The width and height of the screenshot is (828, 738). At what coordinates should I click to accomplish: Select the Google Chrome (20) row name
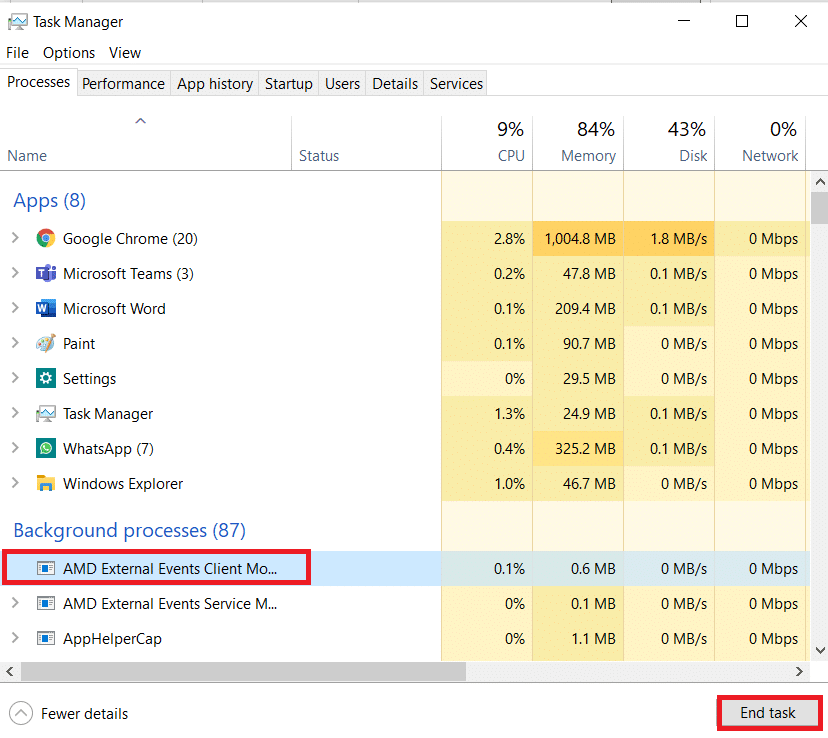pyautogui.click(x=130, y=239)
